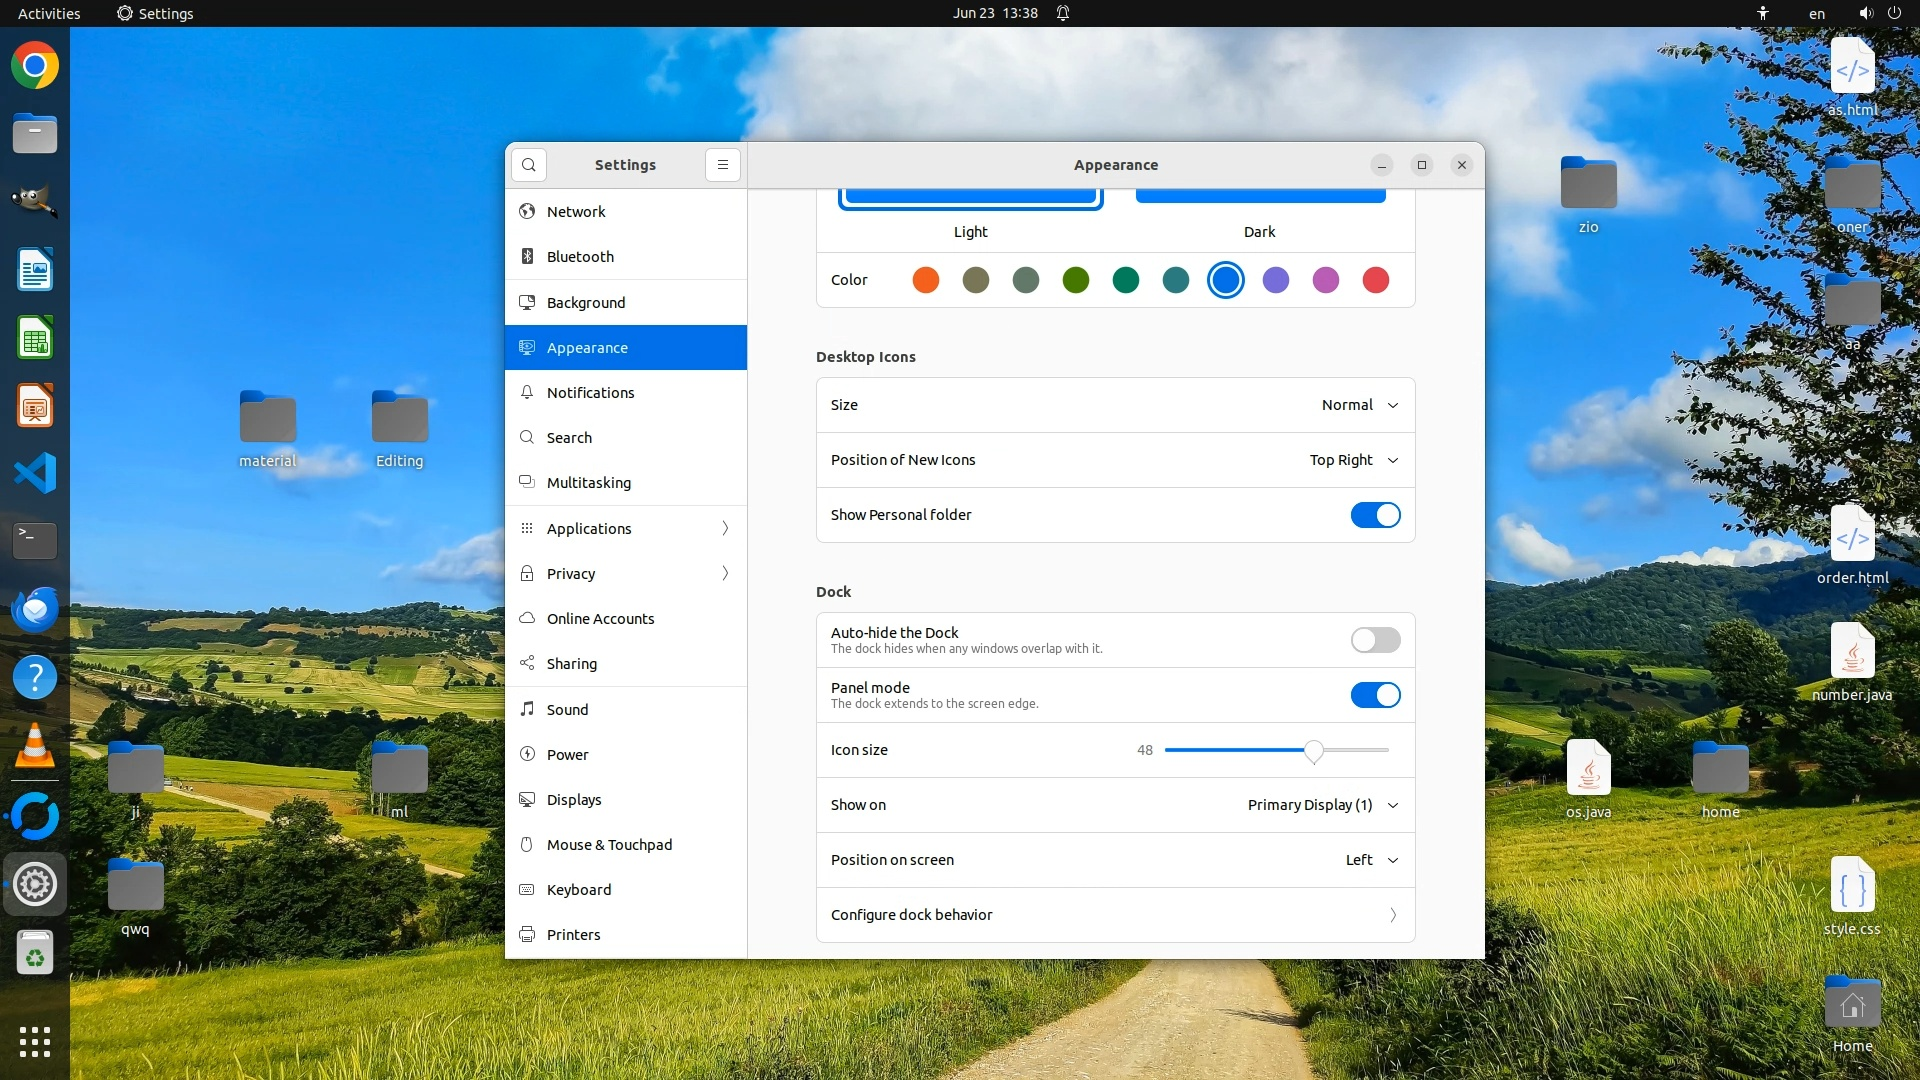Open VLC media player from dock
1920x1080 pixels.
pyautogui.click(x=35, y=746)
